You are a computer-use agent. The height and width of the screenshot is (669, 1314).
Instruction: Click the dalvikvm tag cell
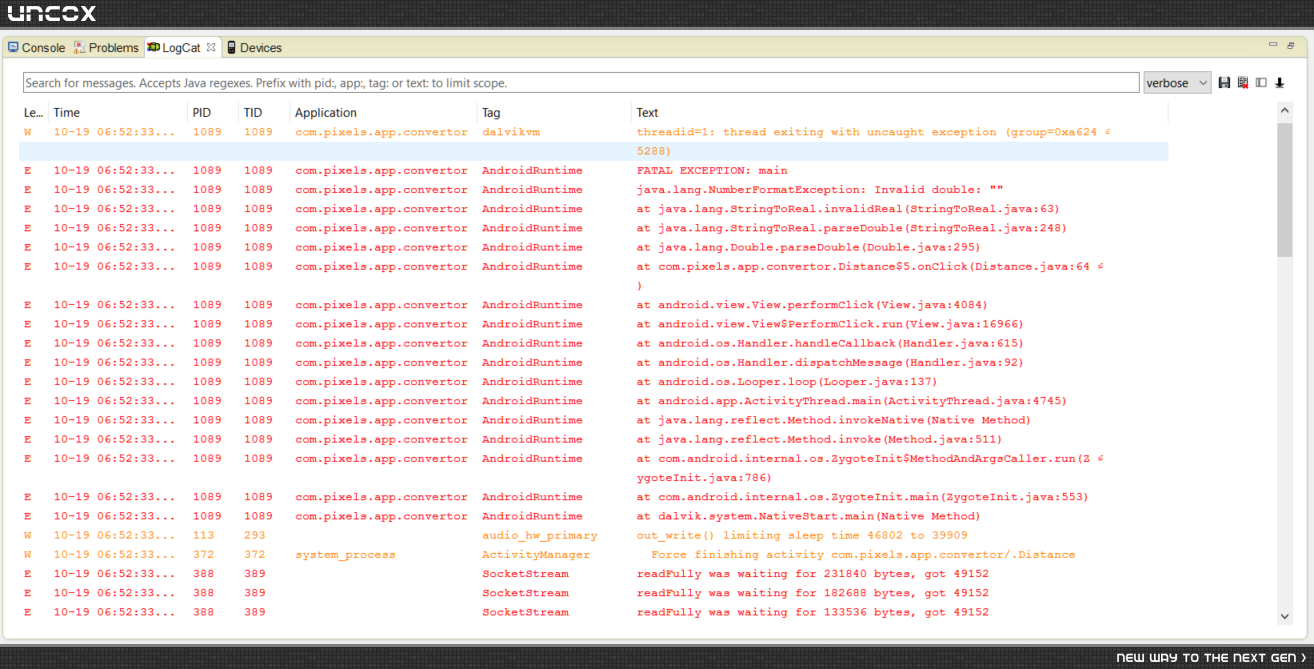[x=510, y=132]
